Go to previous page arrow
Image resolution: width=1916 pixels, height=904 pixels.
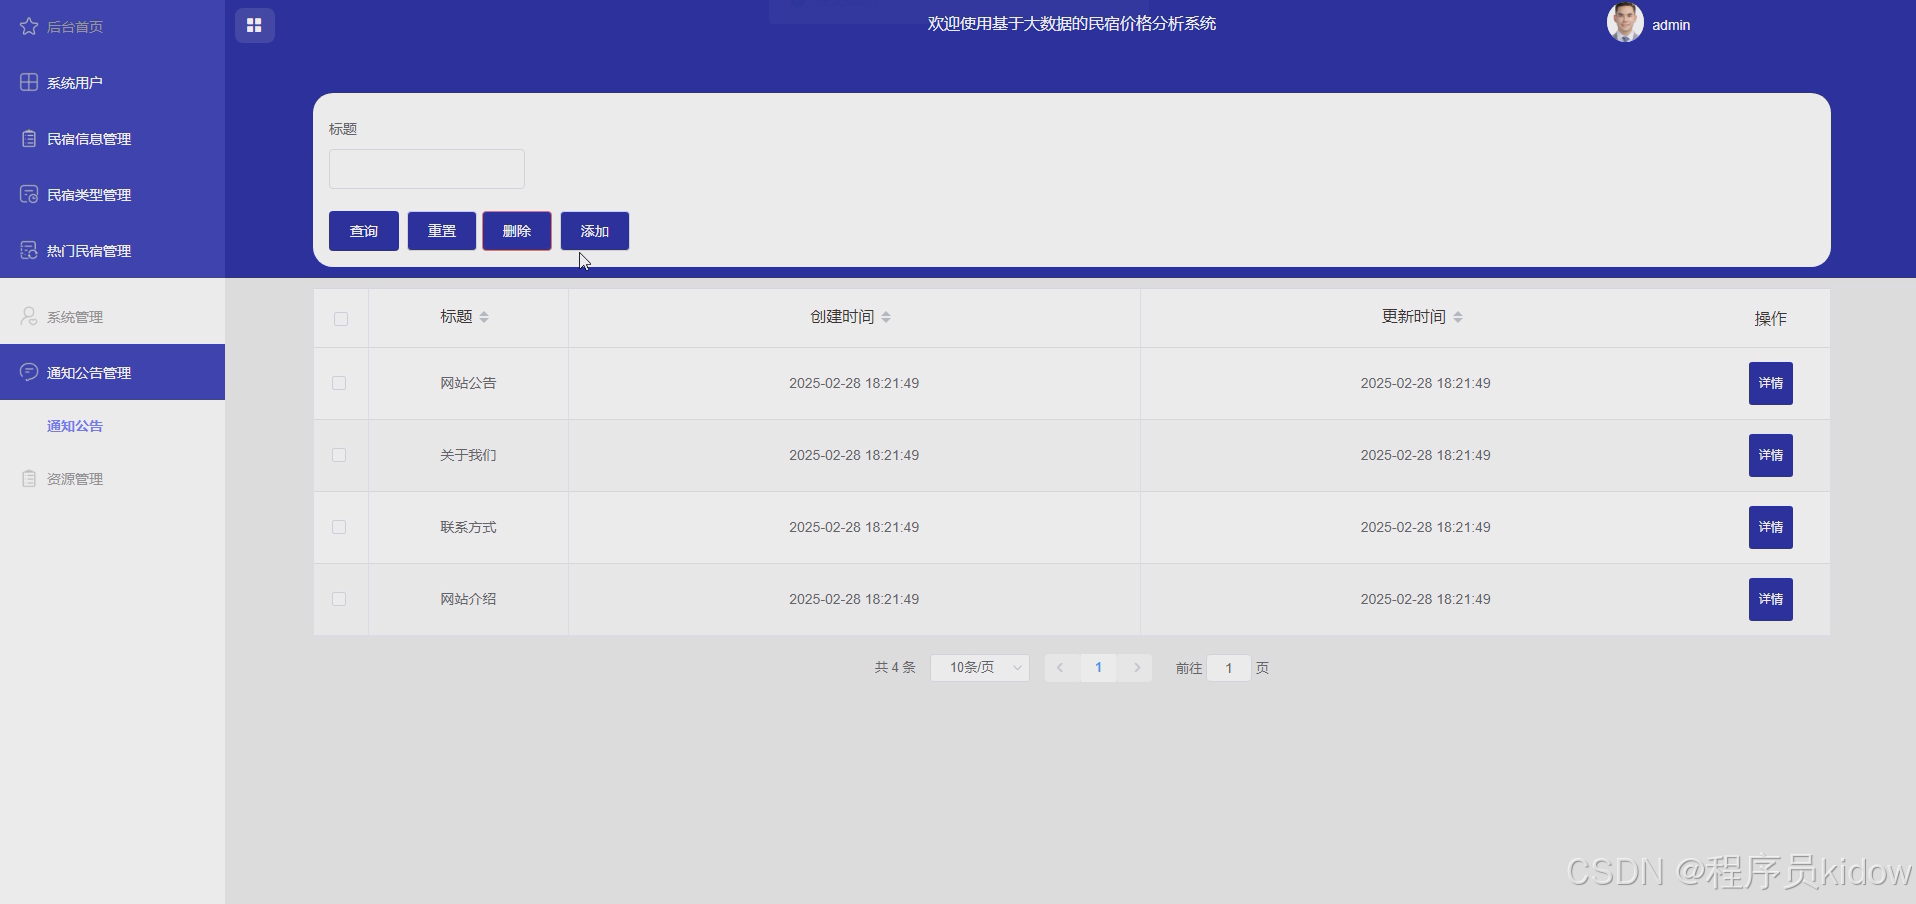(x=1060, y=668)
